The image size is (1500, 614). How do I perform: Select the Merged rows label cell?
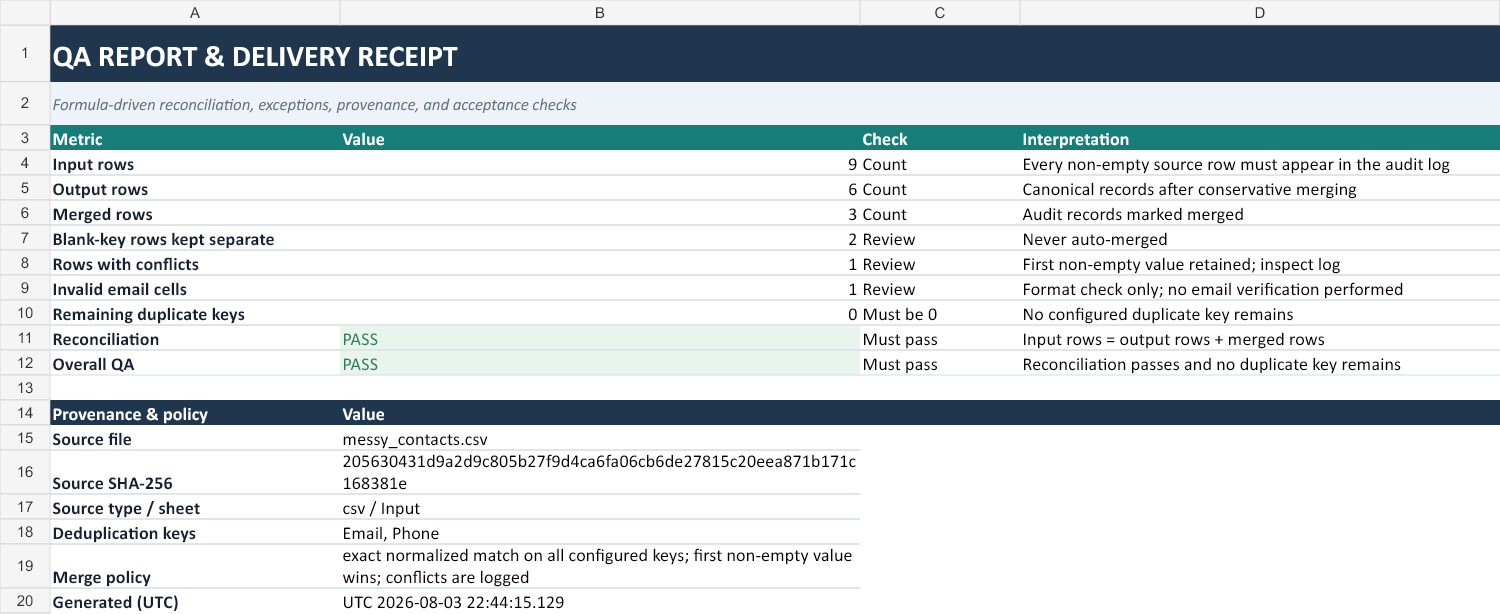tap(195, 214)
